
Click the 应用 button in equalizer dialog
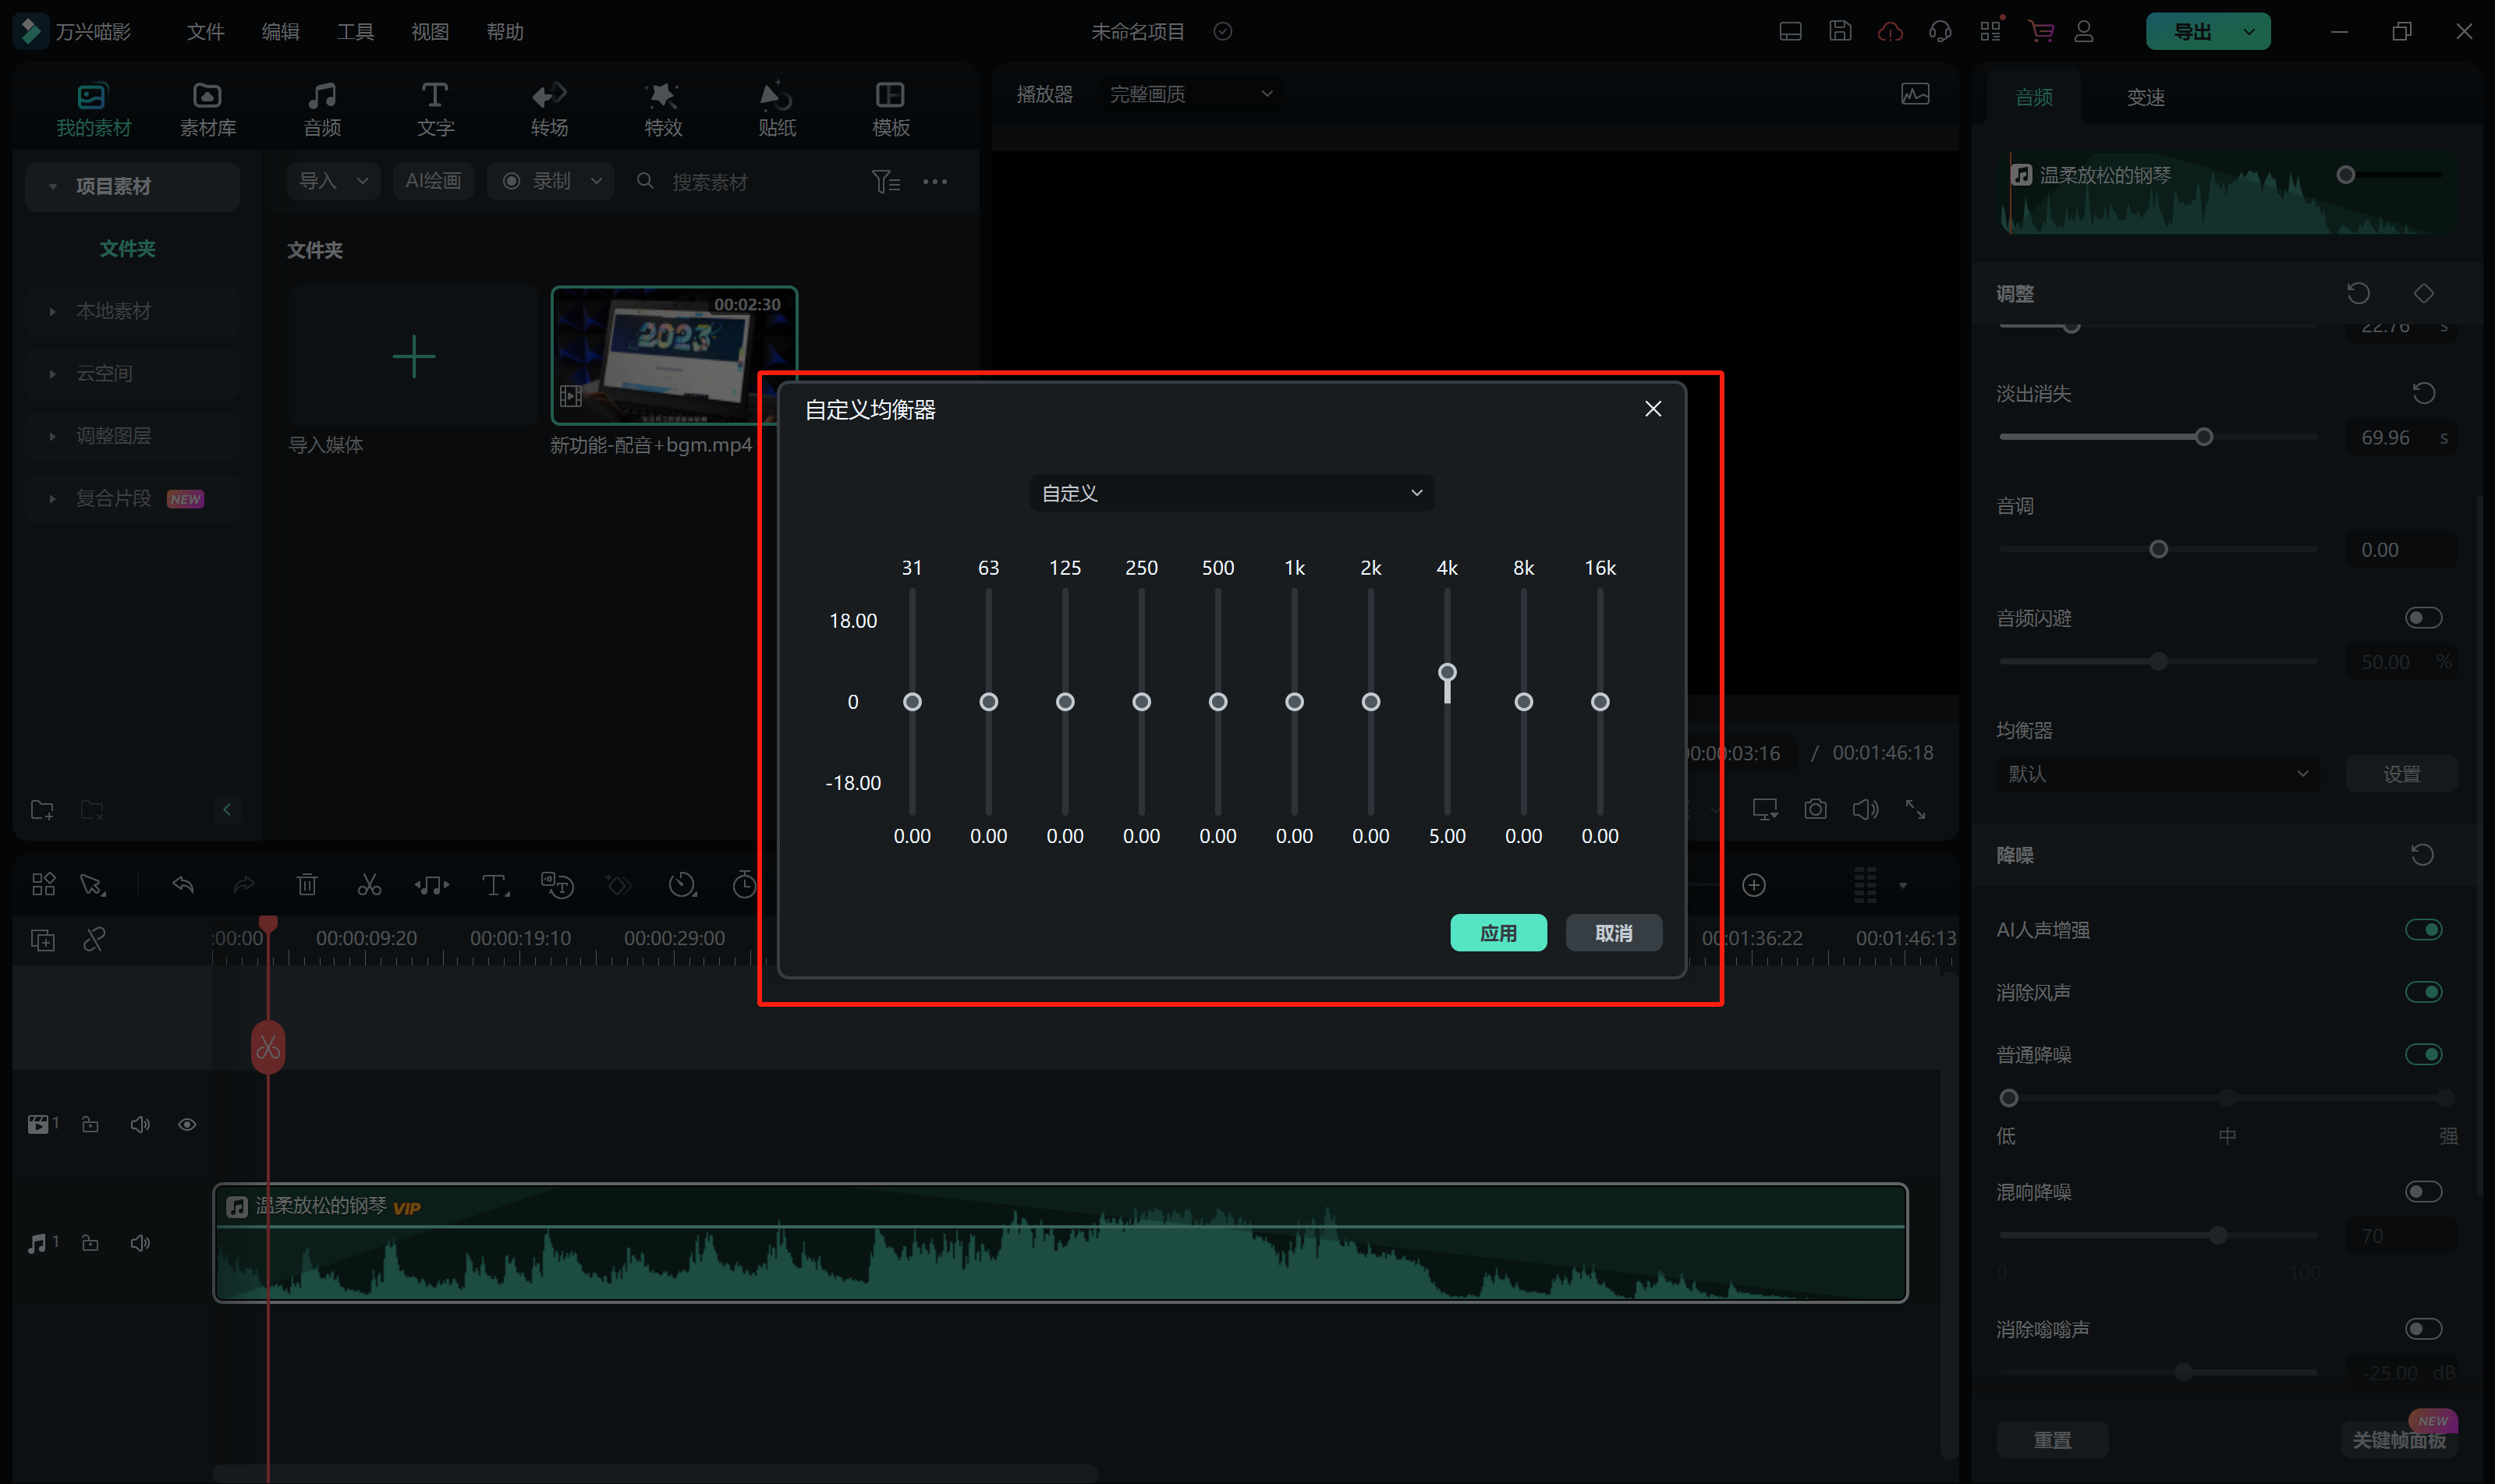[1497, 933]
